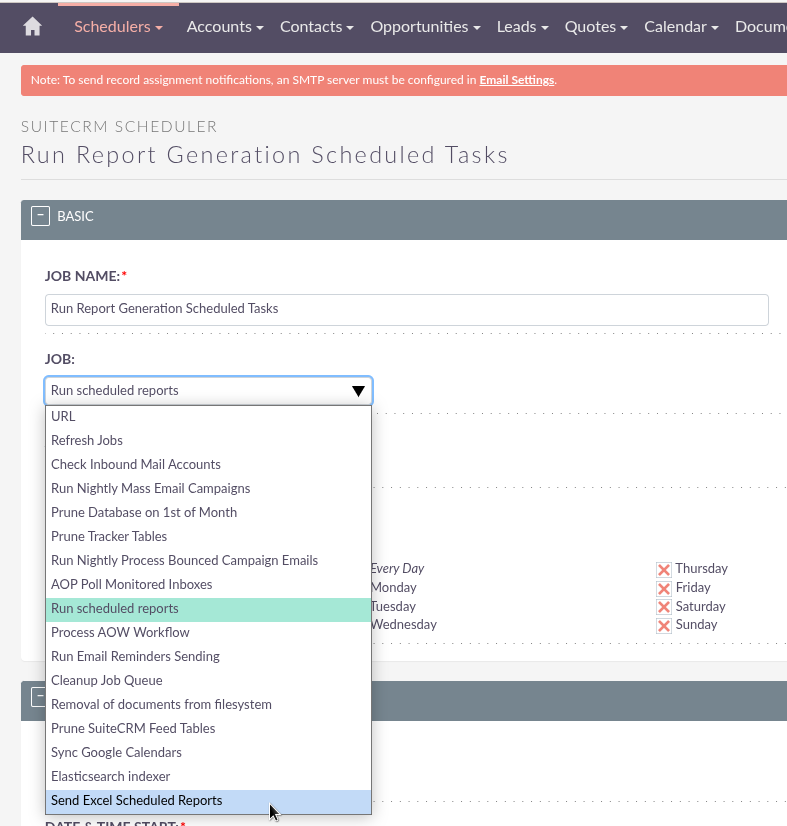
Task: Open the Calendar menu
Action: [x=681, y=27]
